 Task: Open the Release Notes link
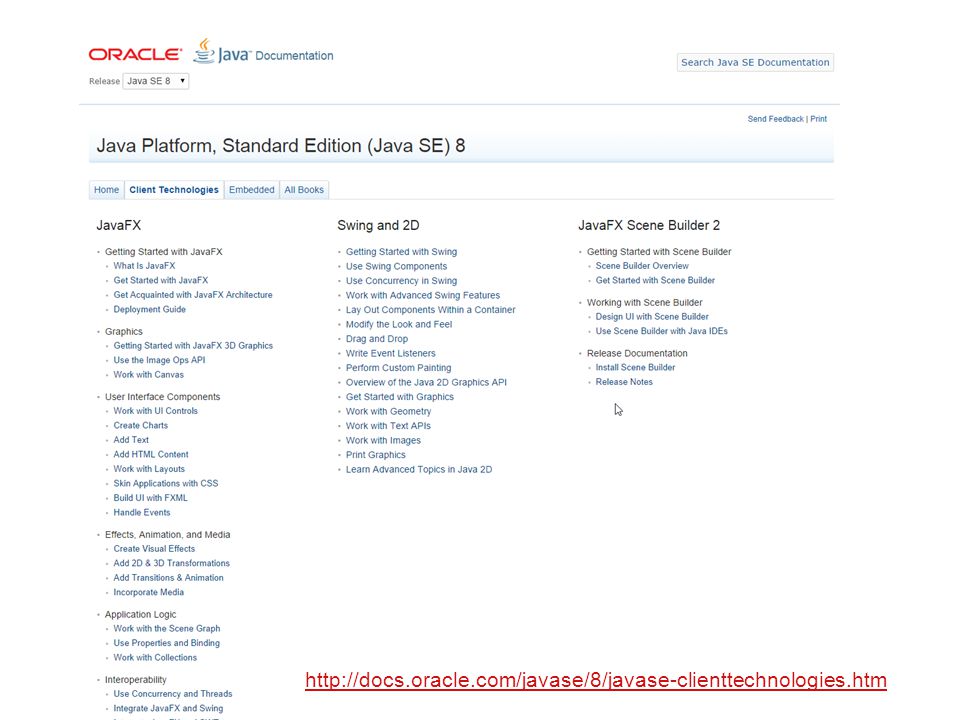624,382
